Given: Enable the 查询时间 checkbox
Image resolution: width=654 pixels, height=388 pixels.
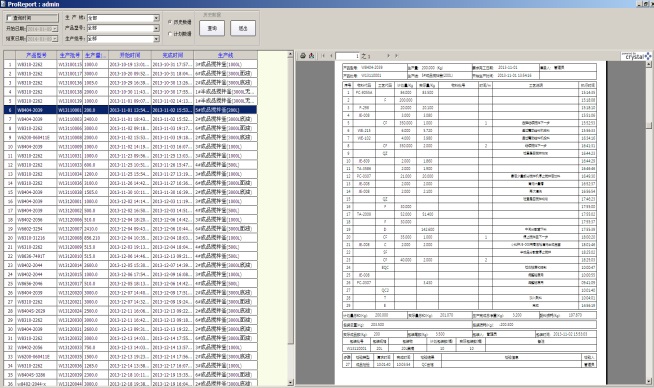Looking at the screenshot, I should [x=9, y=18].
